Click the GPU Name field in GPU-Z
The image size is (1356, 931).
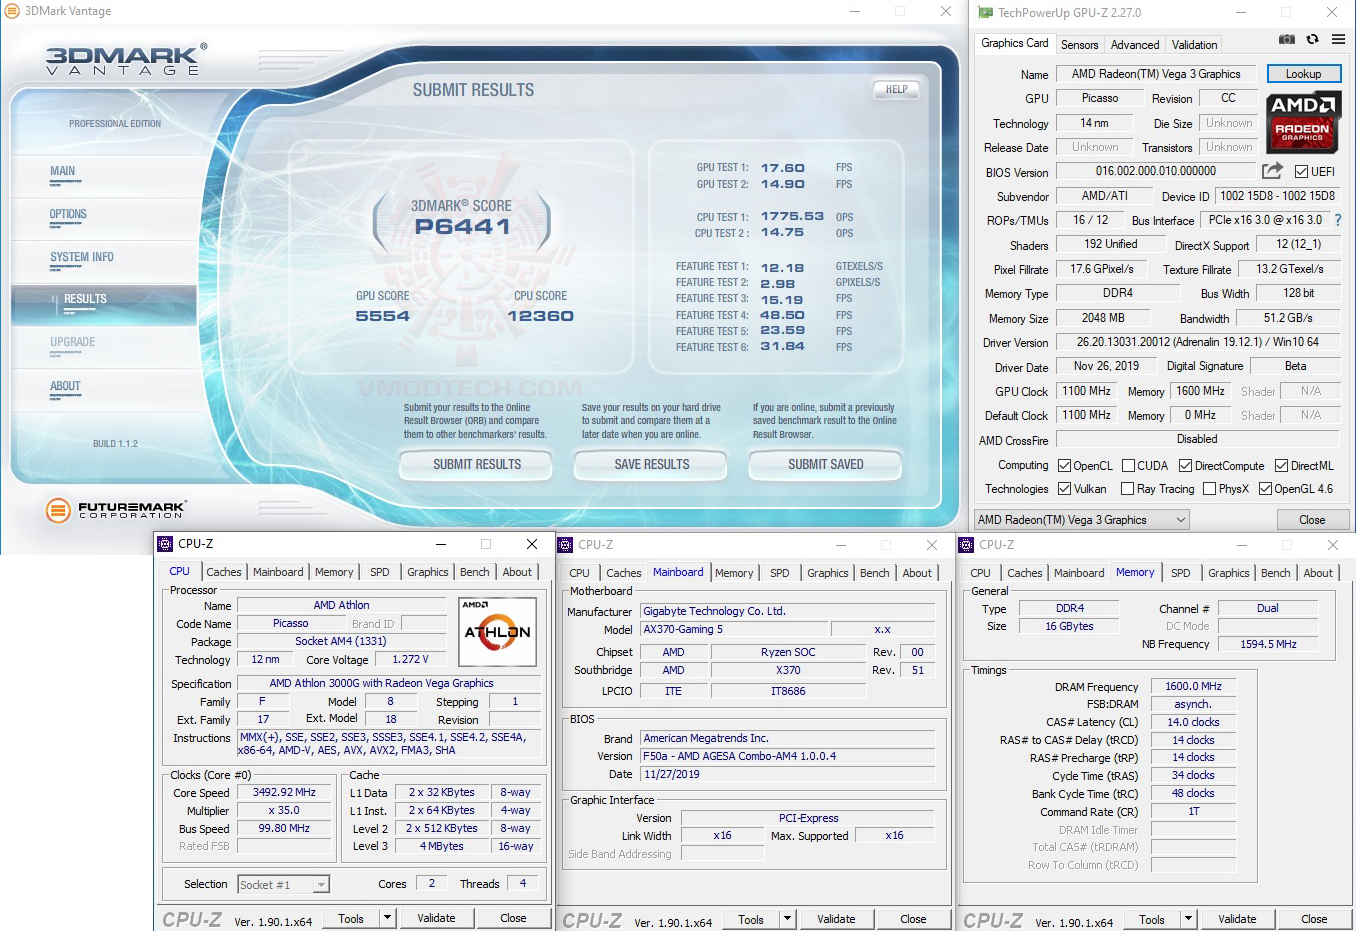click(1156, 74)
